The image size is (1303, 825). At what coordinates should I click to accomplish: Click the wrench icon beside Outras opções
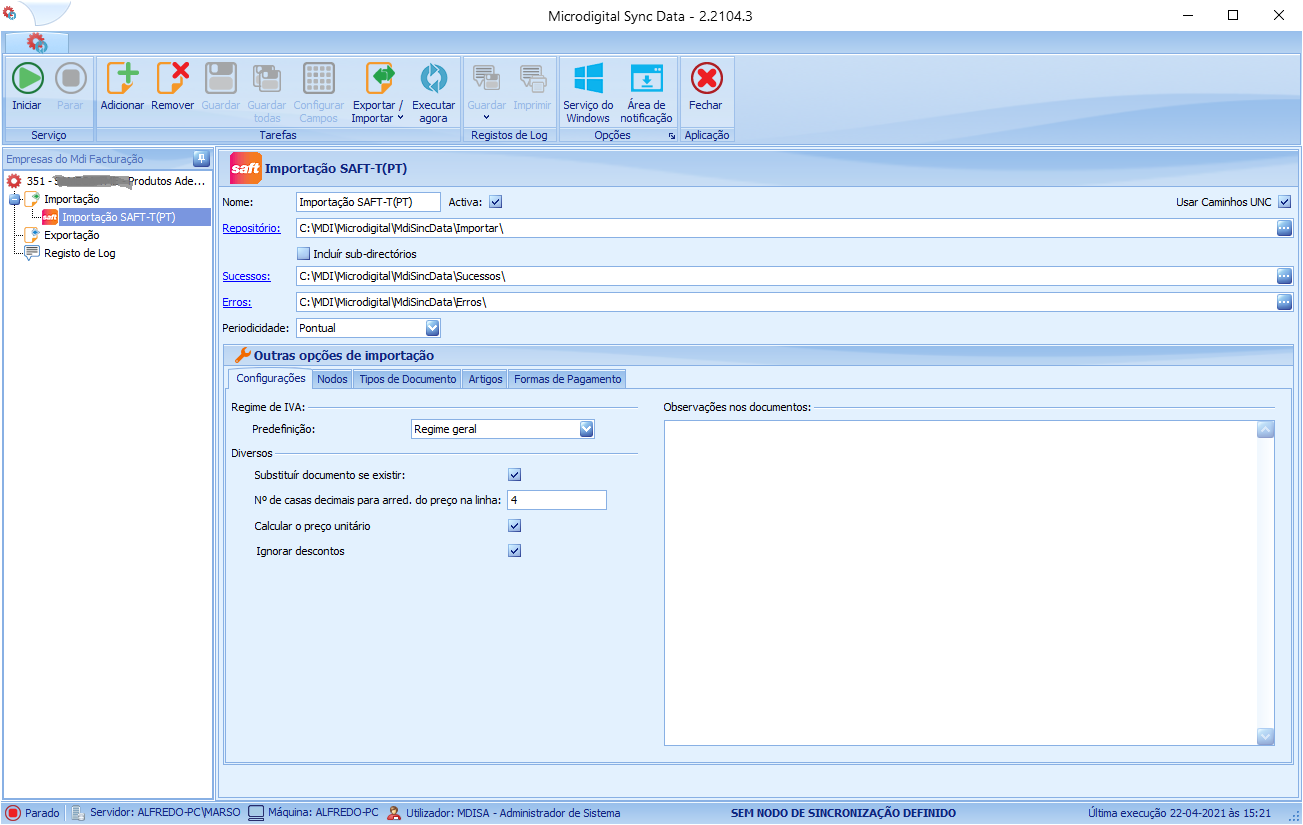(x=241, y=355)
